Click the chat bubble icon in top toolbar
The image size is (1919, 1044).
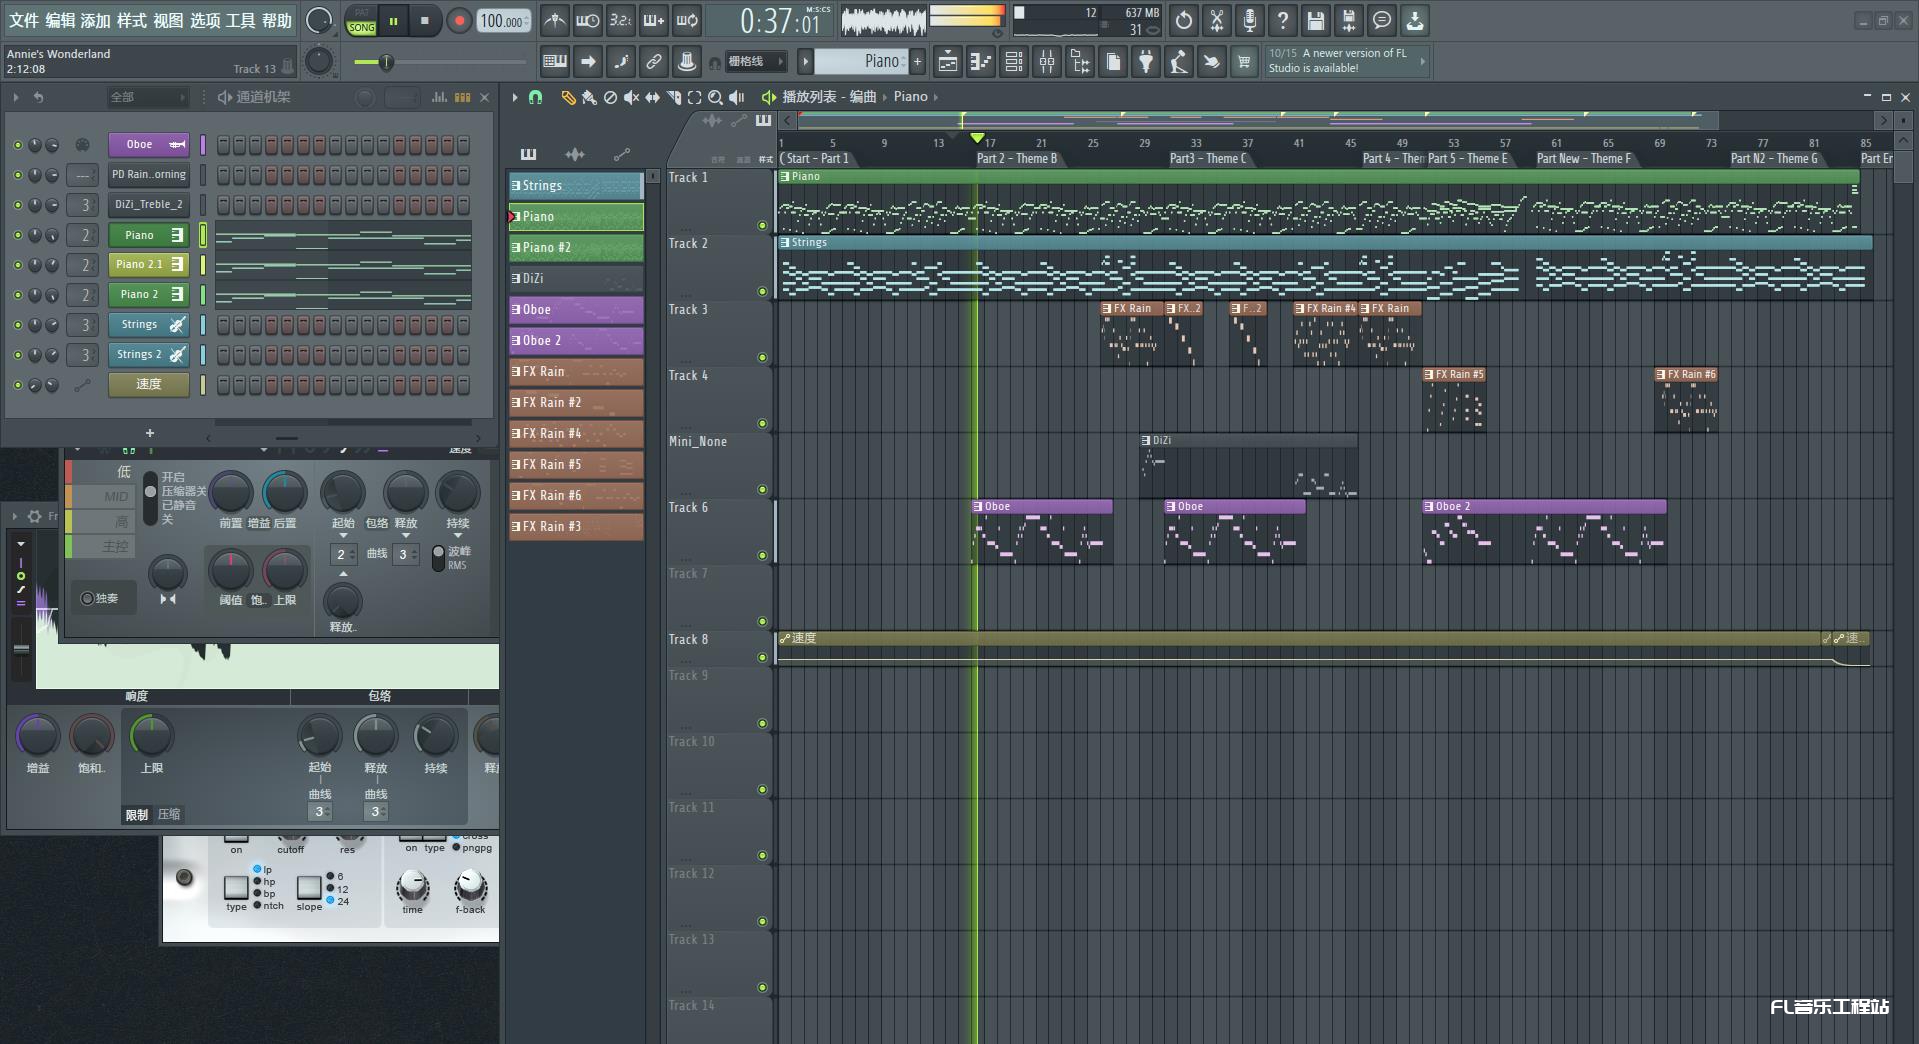click(1382, 20)
